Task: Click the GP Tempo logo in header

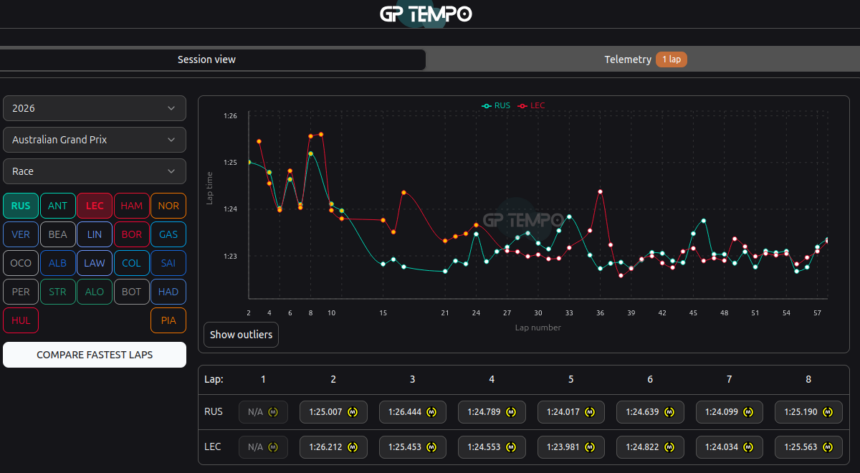Action: tap(425, 14)
